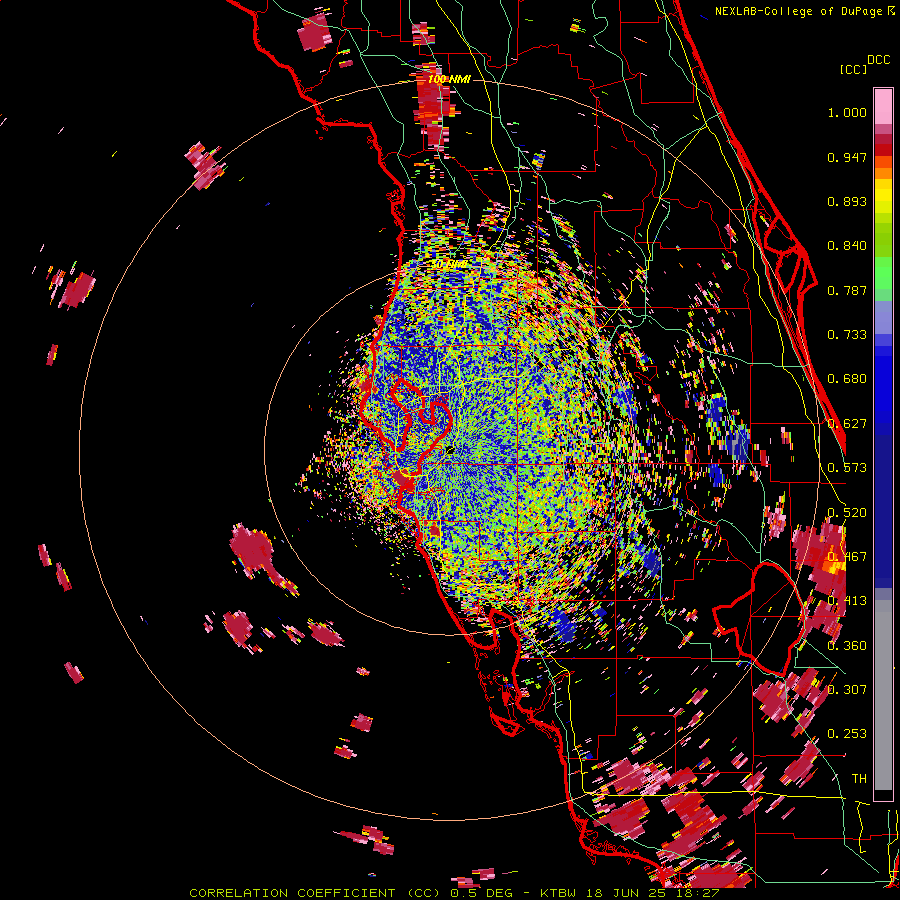This screenshot has height=900, width=900.
Task: Select the 0.573 scale value
Action: (847, 468)
